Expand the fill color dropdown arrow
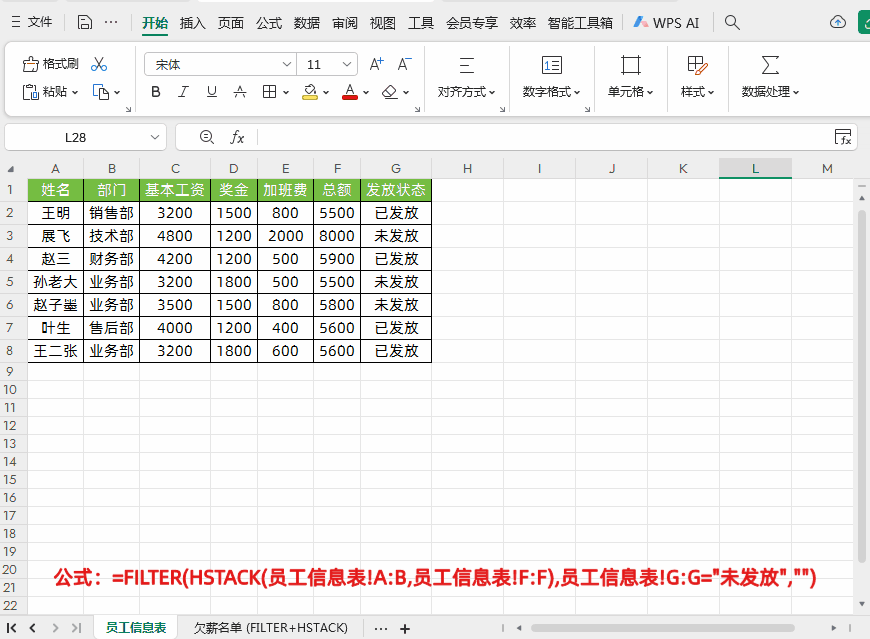Screen dimensions: 870x639 (x=326, y=93)
